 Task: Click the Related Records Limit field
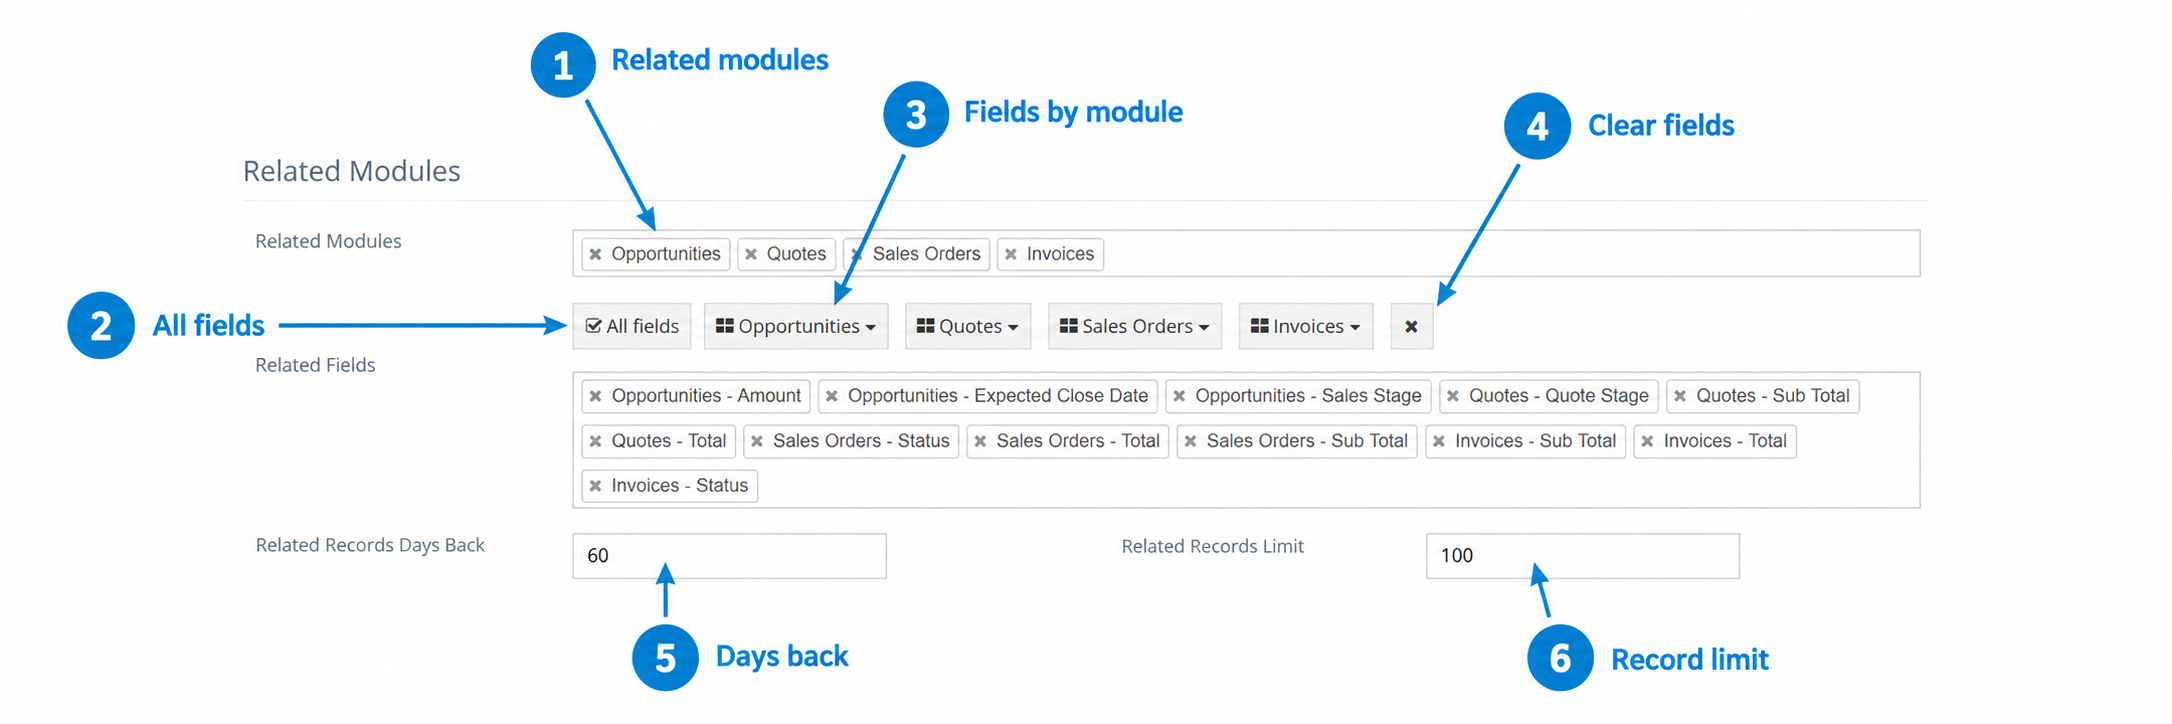[1582, 555]
